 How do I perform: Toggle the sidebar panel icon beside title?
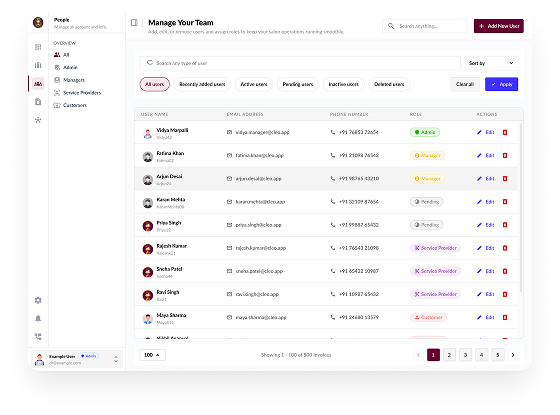pyautogui.click(x=134, y=23)
